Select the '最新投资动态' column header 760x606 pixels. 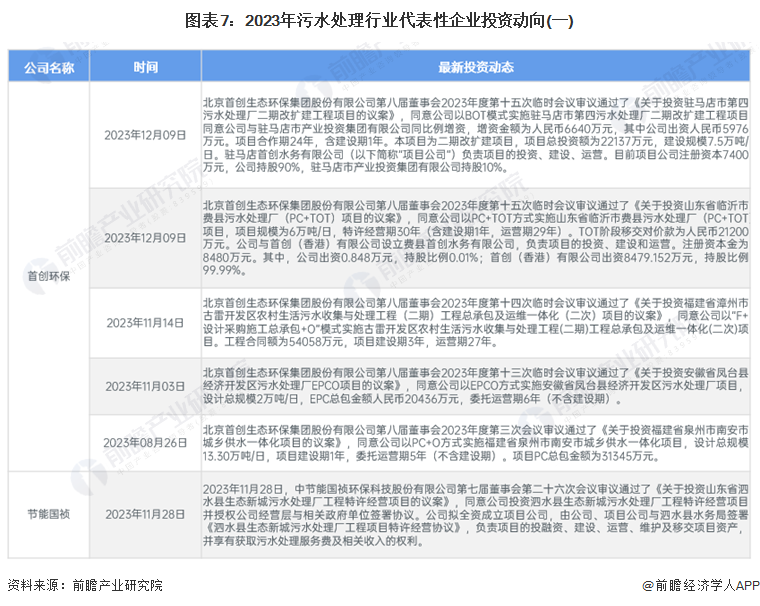click(475, 67)
